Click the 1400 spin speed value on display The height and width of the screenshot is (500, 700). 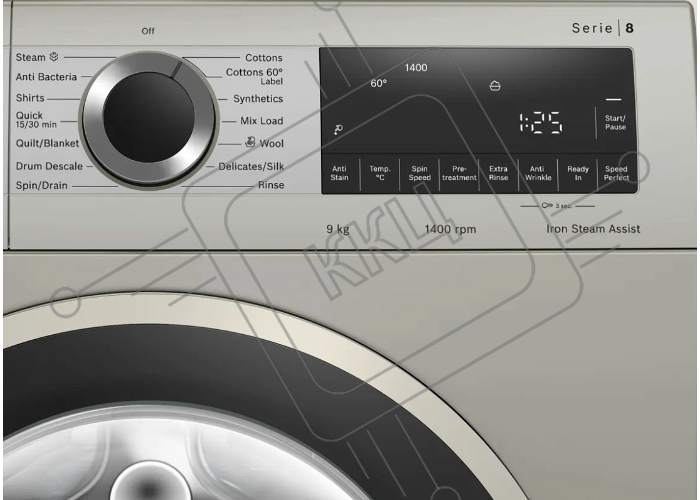click(416, 67)
